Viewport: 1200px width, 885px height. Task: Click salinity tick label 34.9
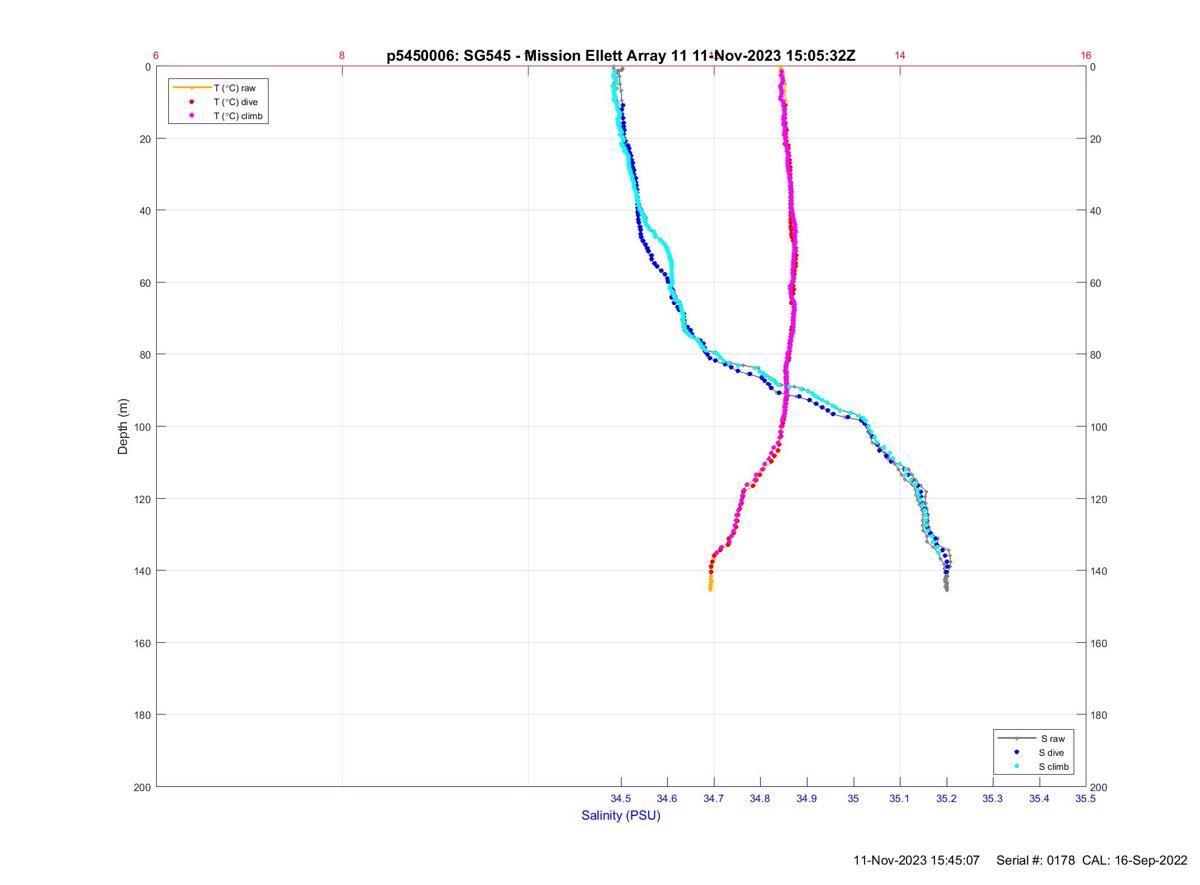click(807, 798)
